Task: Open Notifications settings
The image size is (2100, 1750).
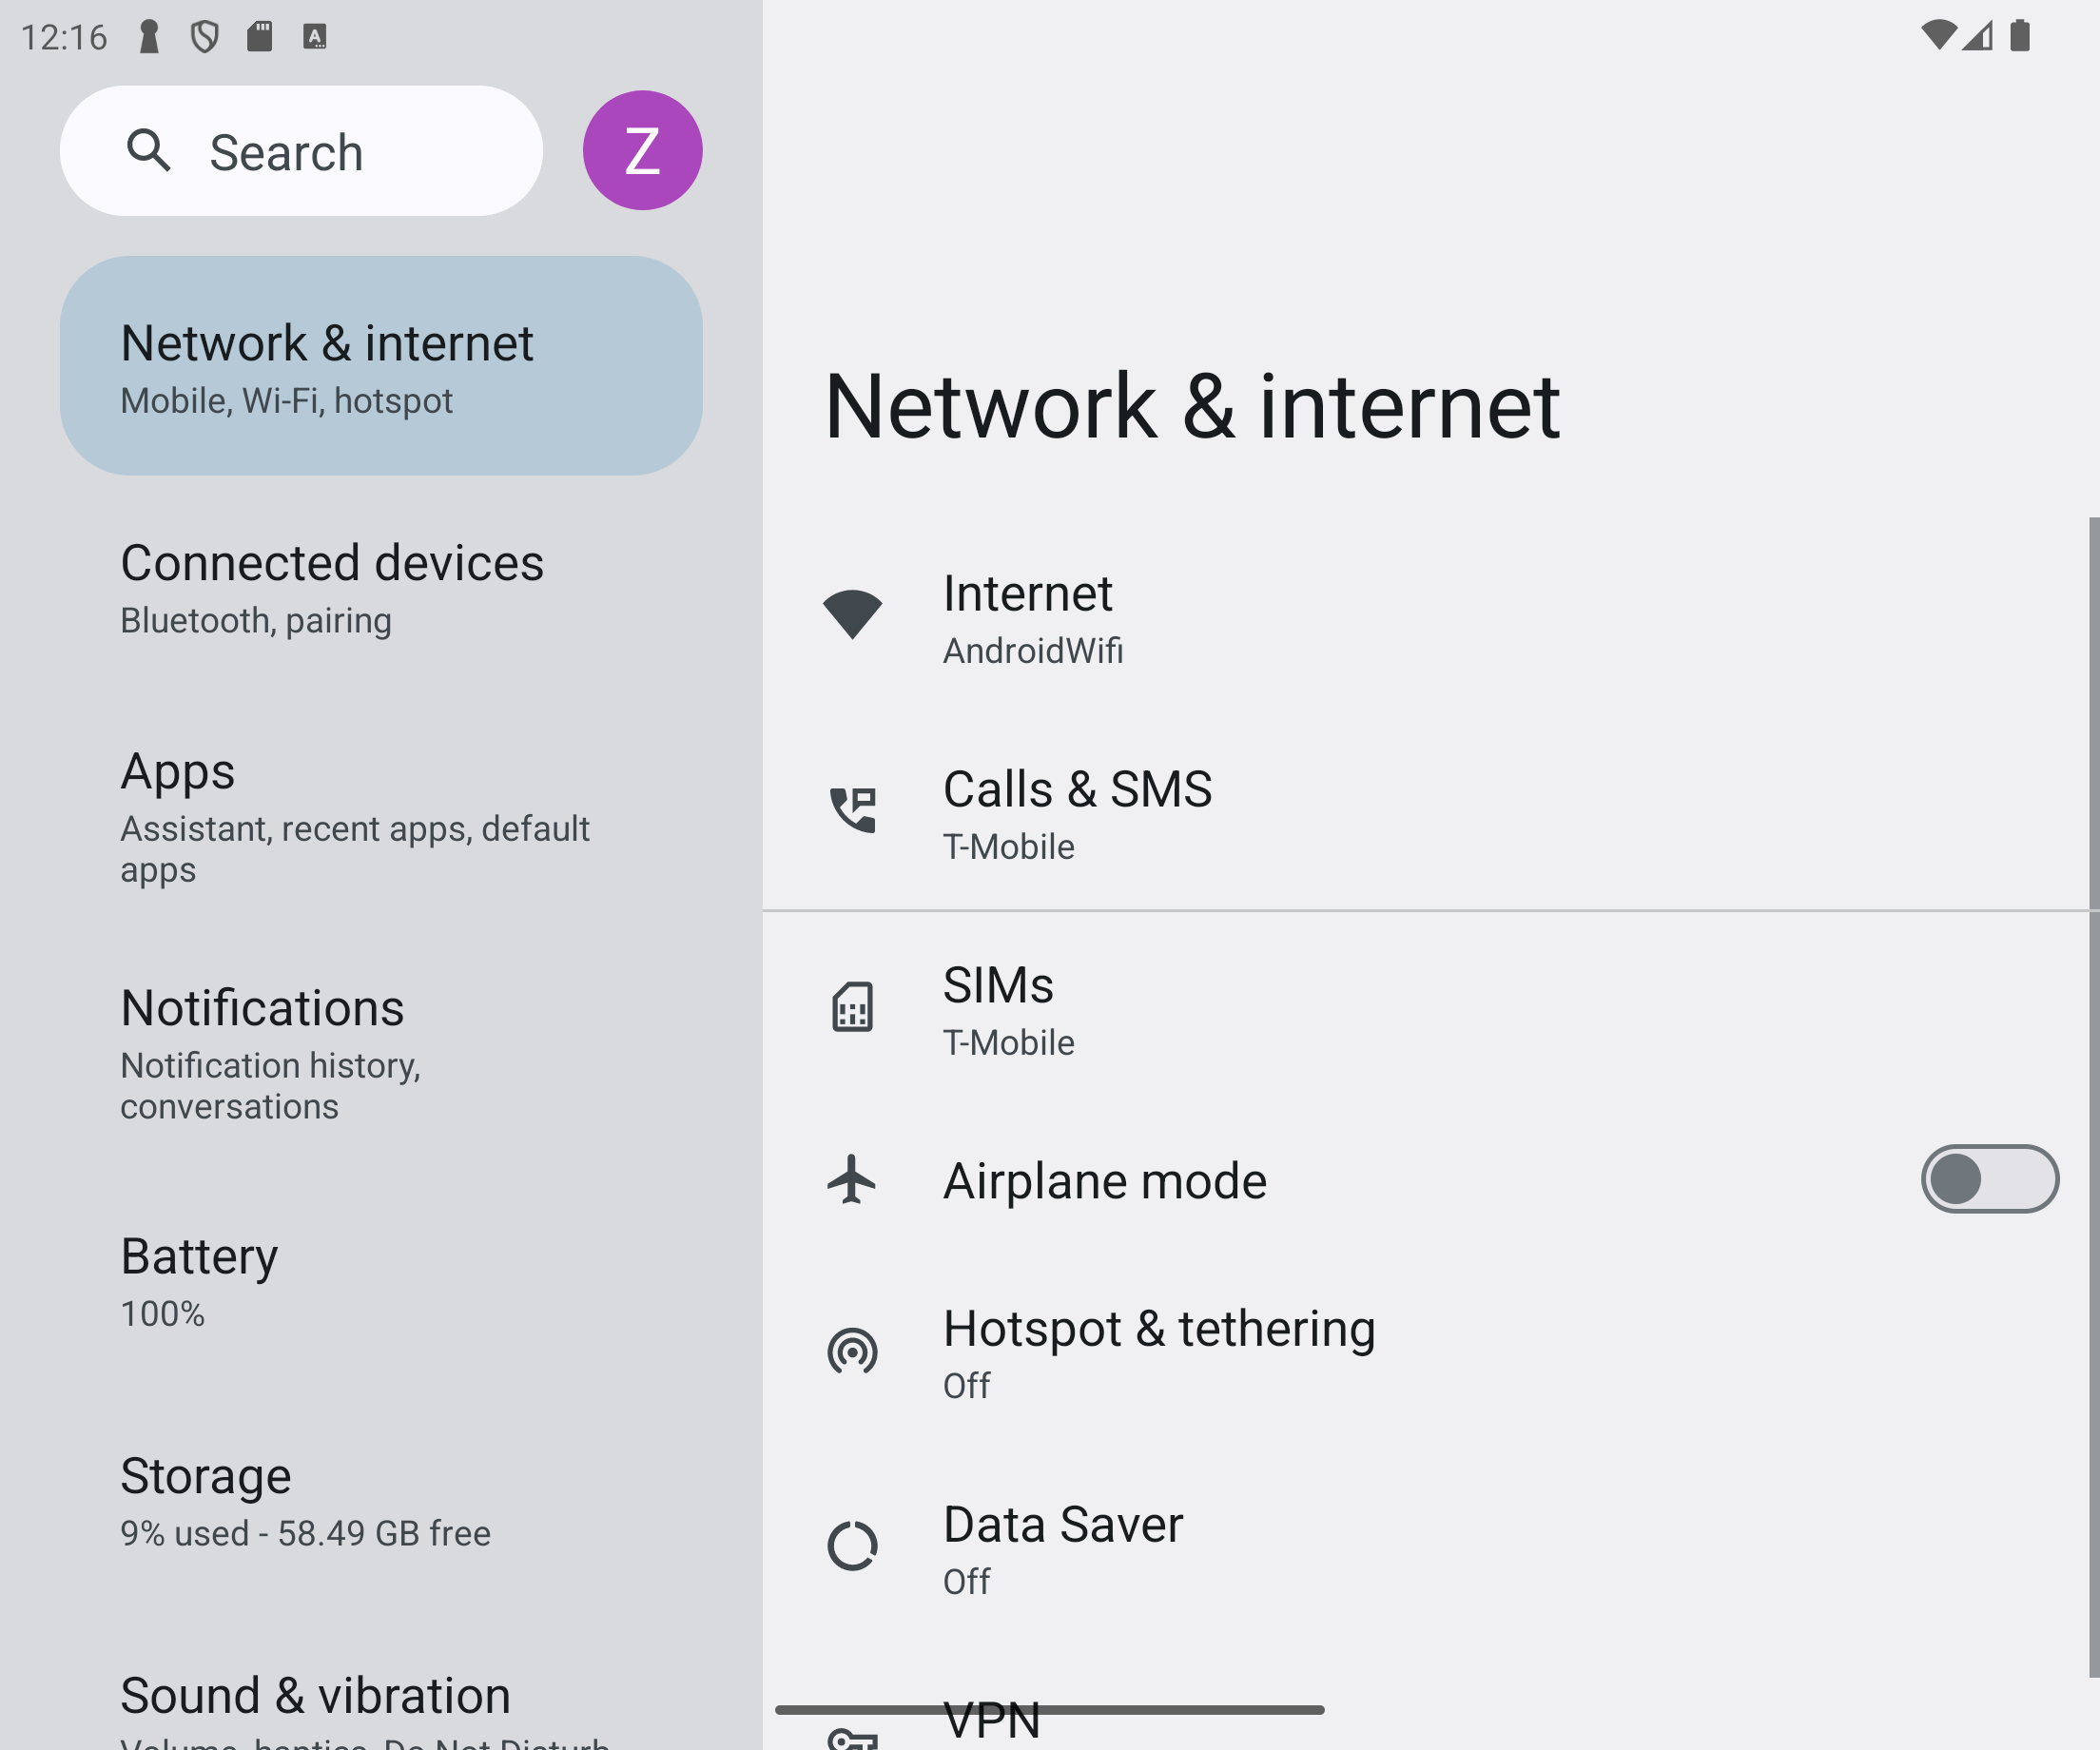Action: coord(381,1053)
